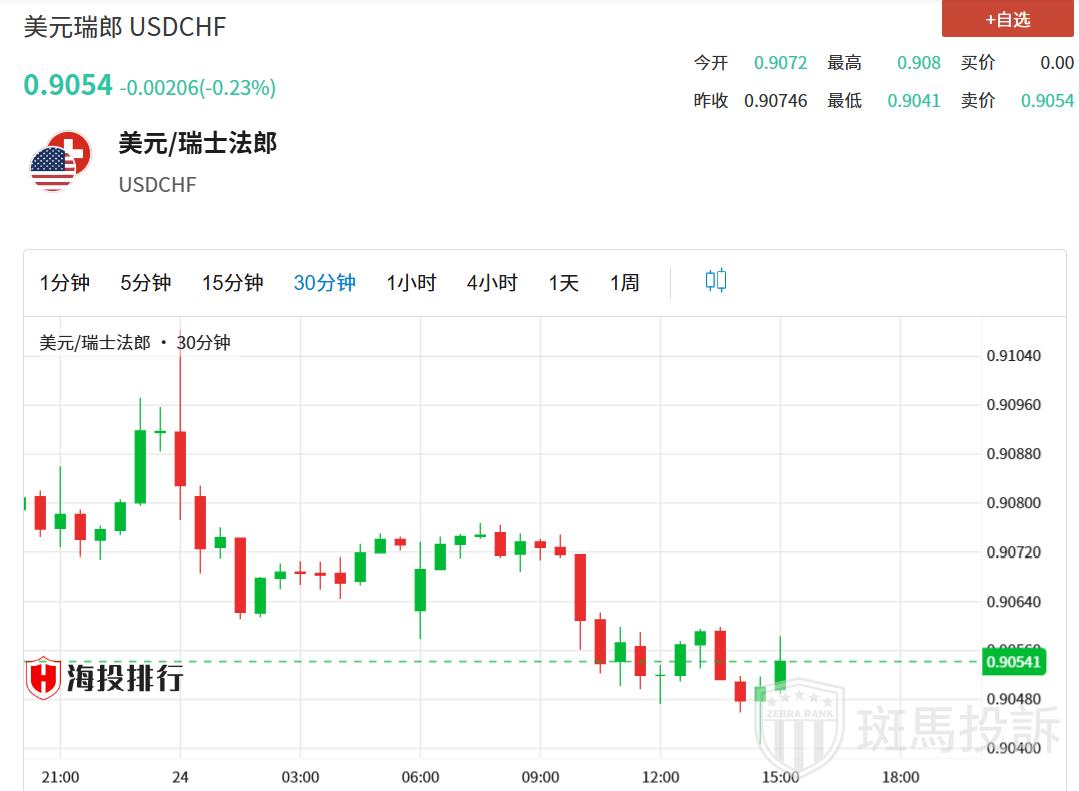
Task: Click the 0.91040 price axis label
Action: click(x=1014, y=356)
